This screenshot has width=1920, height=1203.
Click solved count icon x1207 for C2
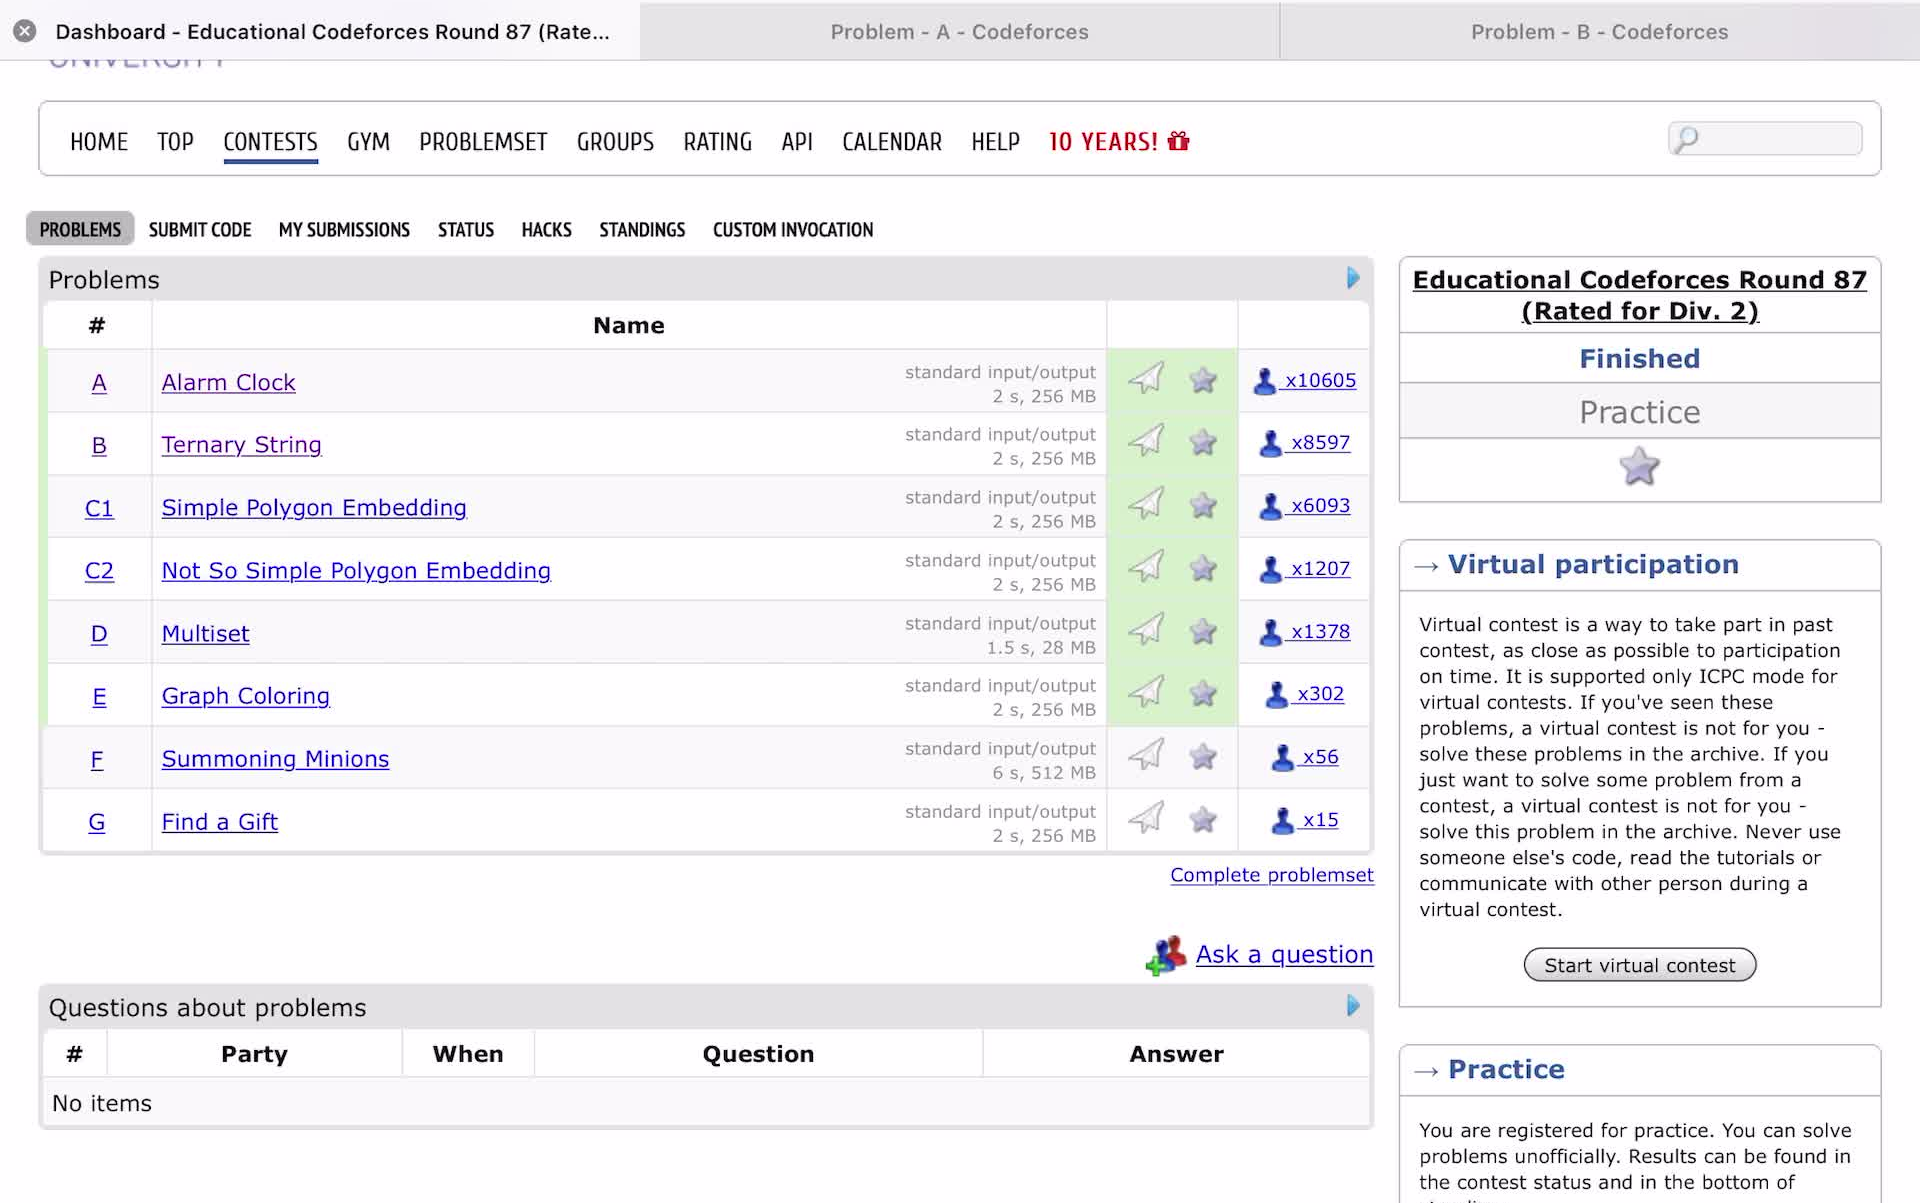1270,568
